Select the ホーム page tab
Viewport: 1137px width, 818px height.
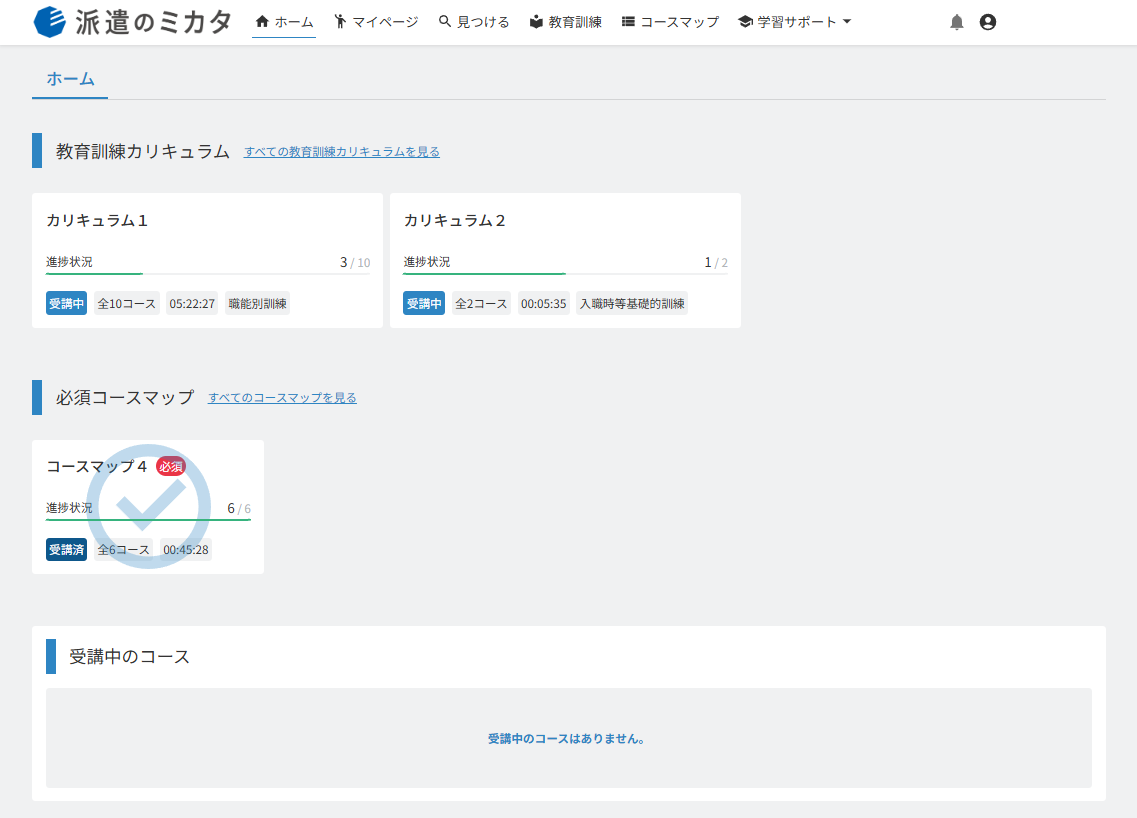70,79
